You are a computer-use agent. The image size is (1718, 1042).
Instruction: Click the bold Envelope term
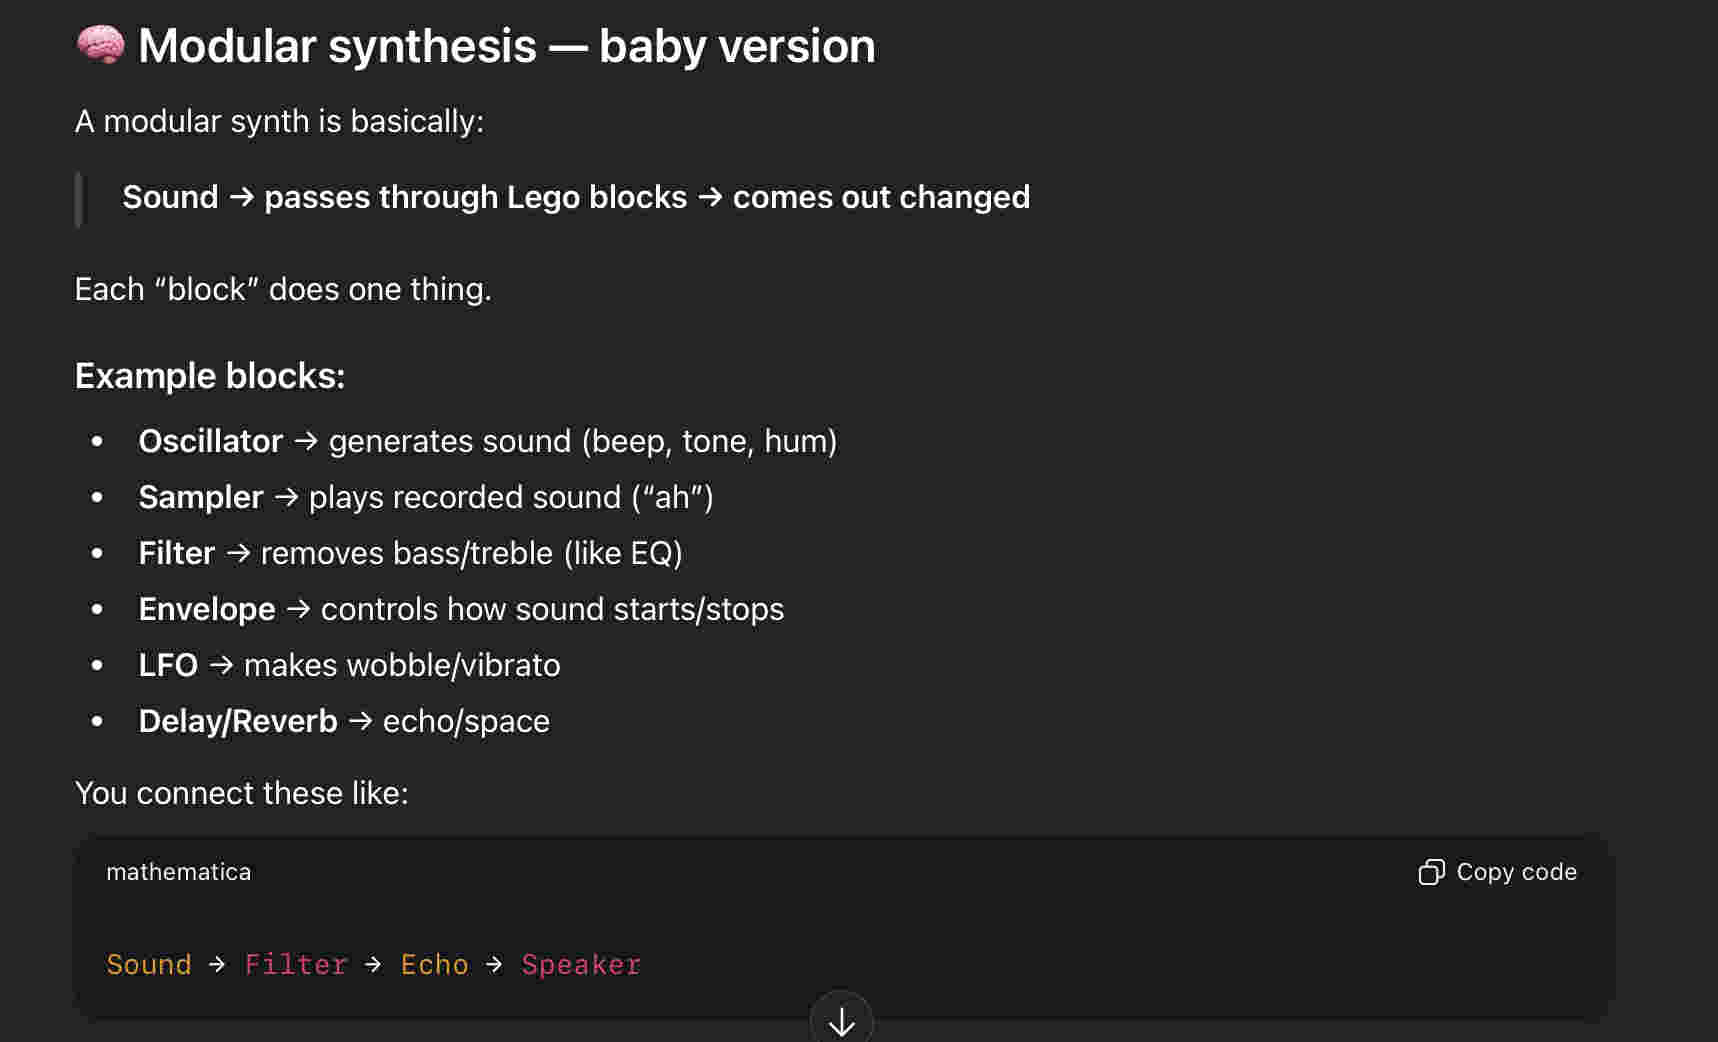tap(206, 609)
